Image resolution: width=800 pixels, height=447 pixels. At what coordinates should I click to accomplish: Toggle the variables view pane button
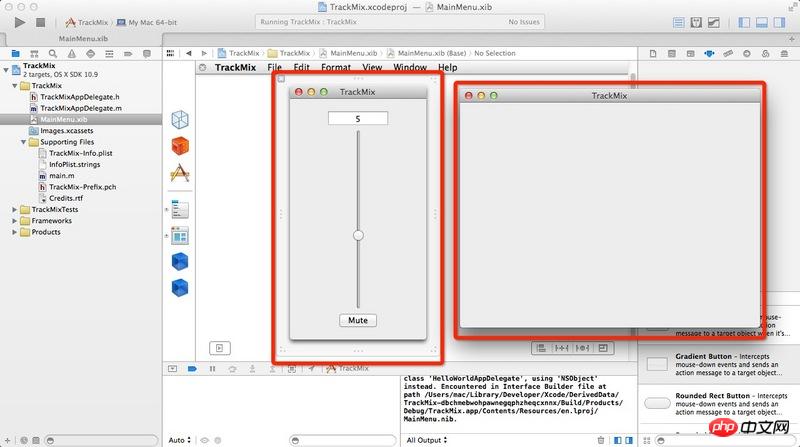[618, 440]
